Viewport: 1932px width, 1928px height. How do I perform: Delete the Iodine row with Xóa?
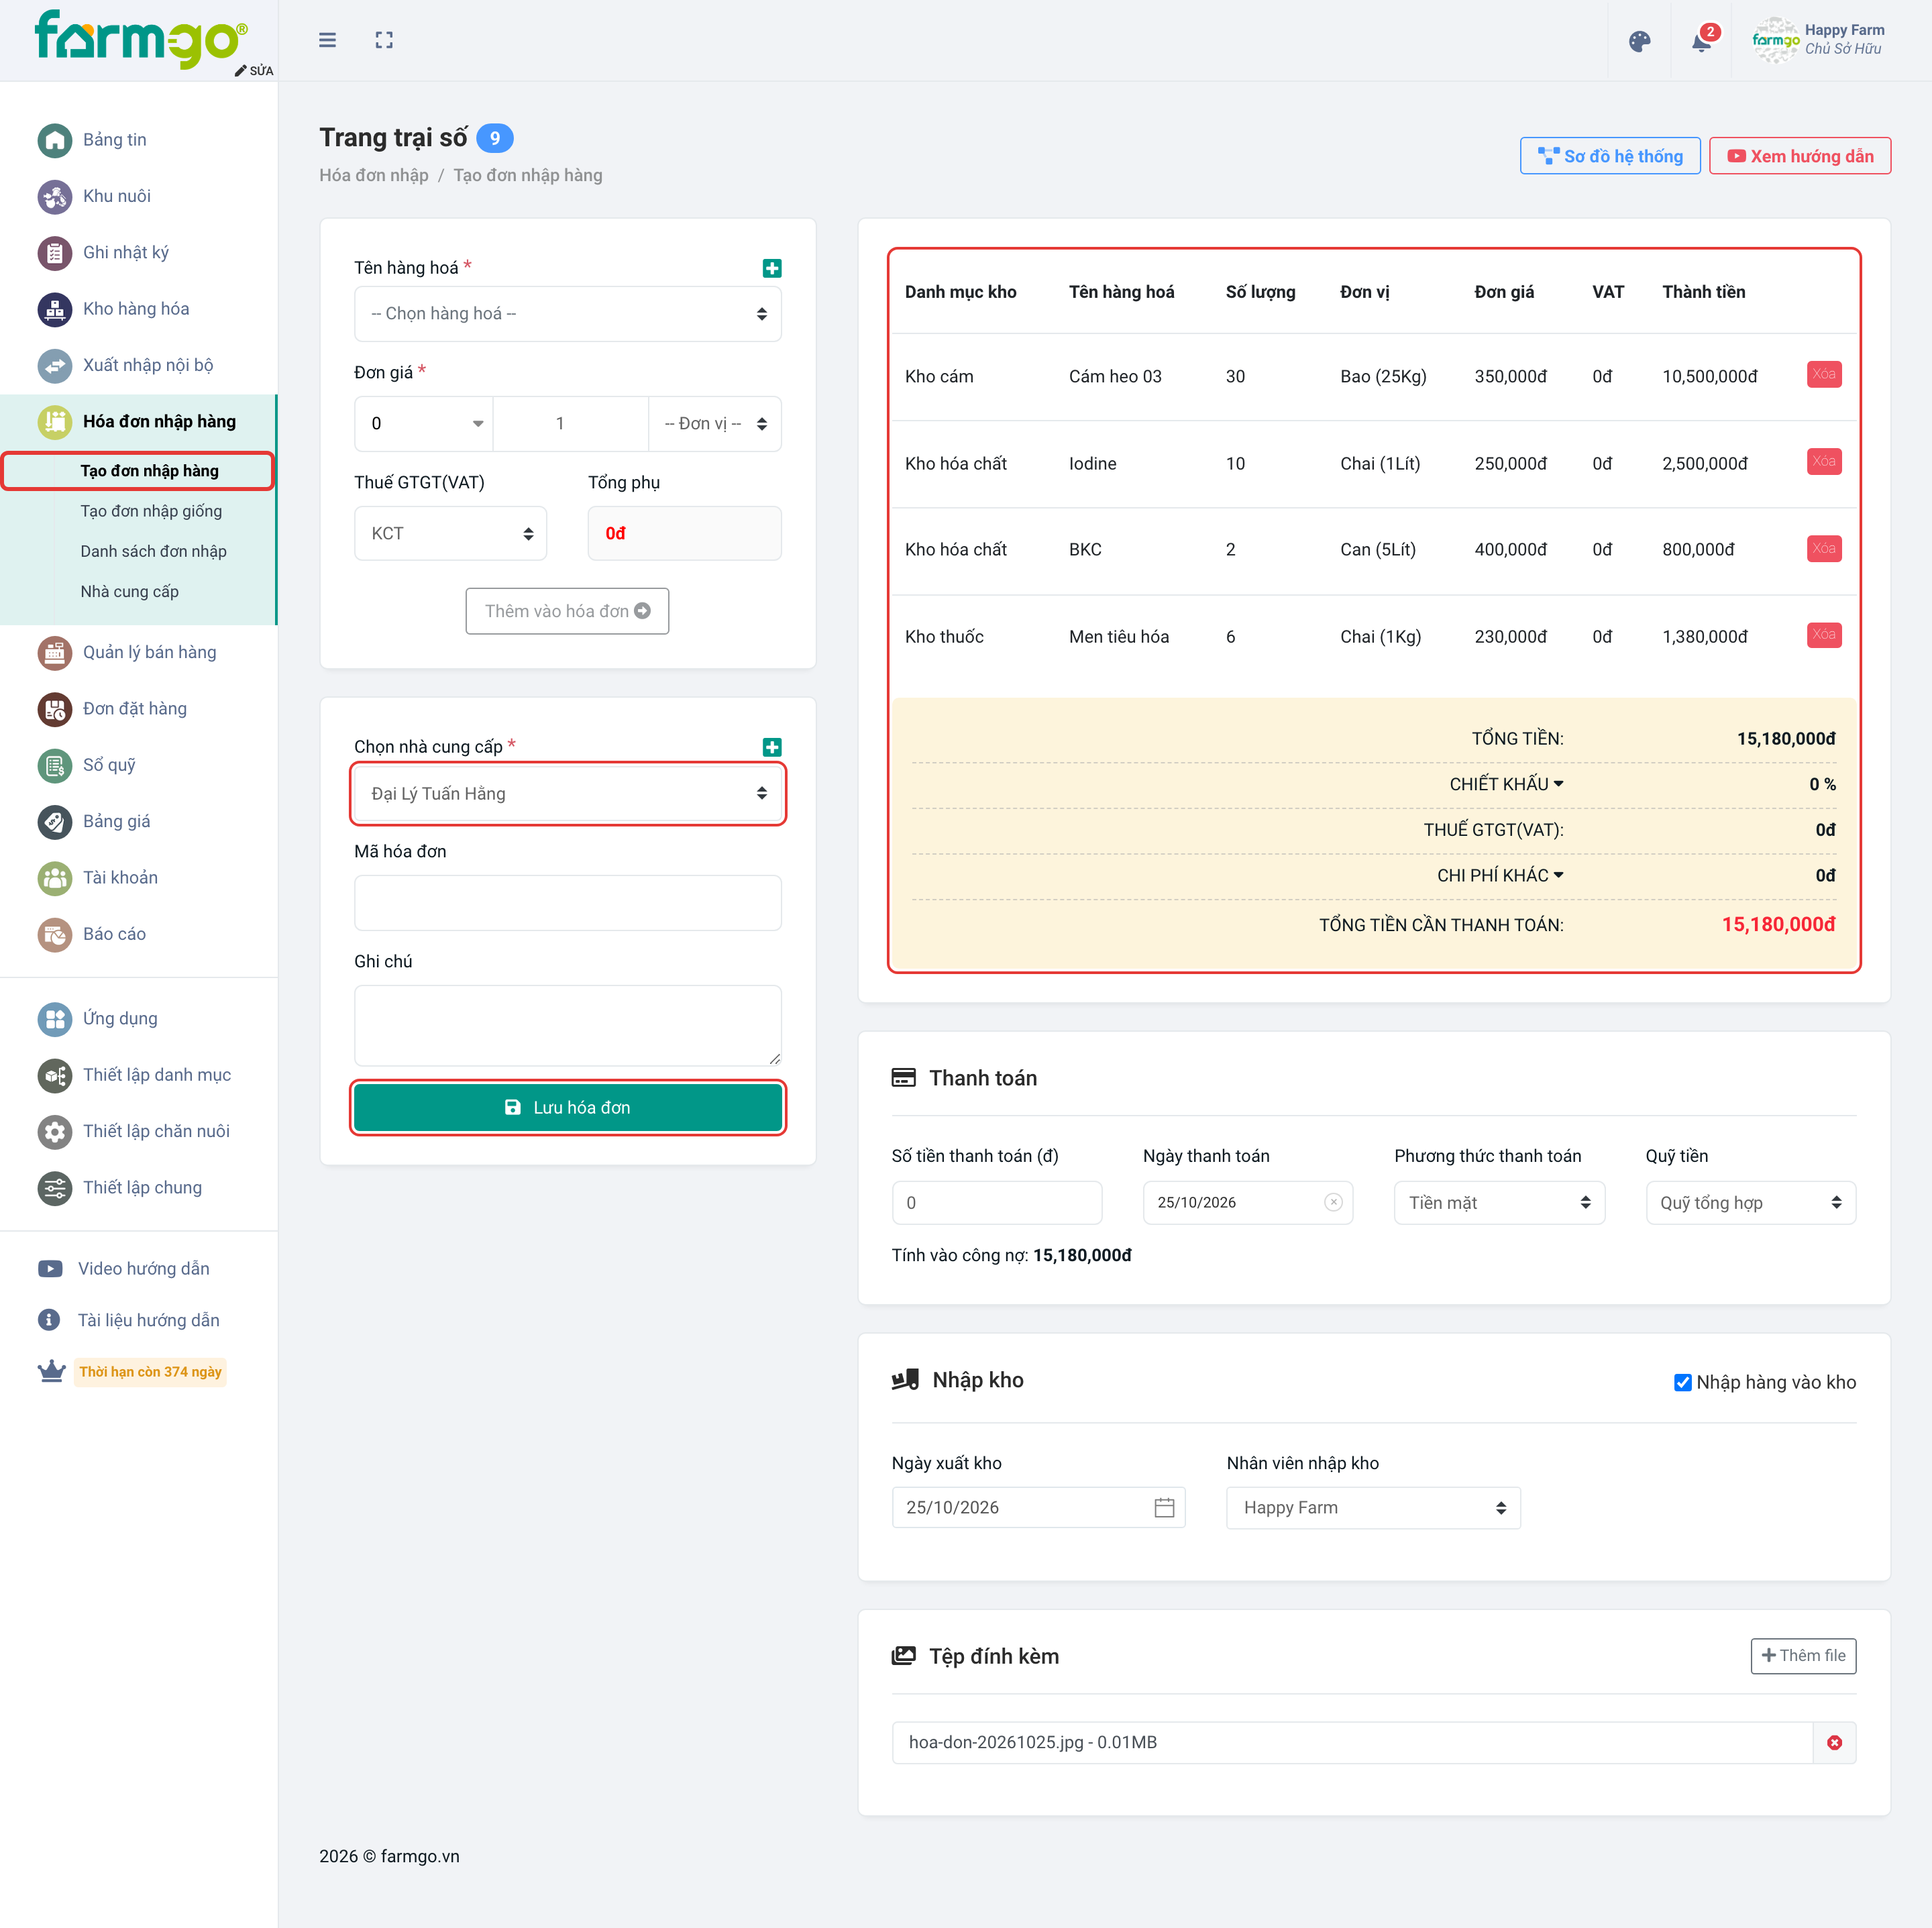pos(1823,461)
